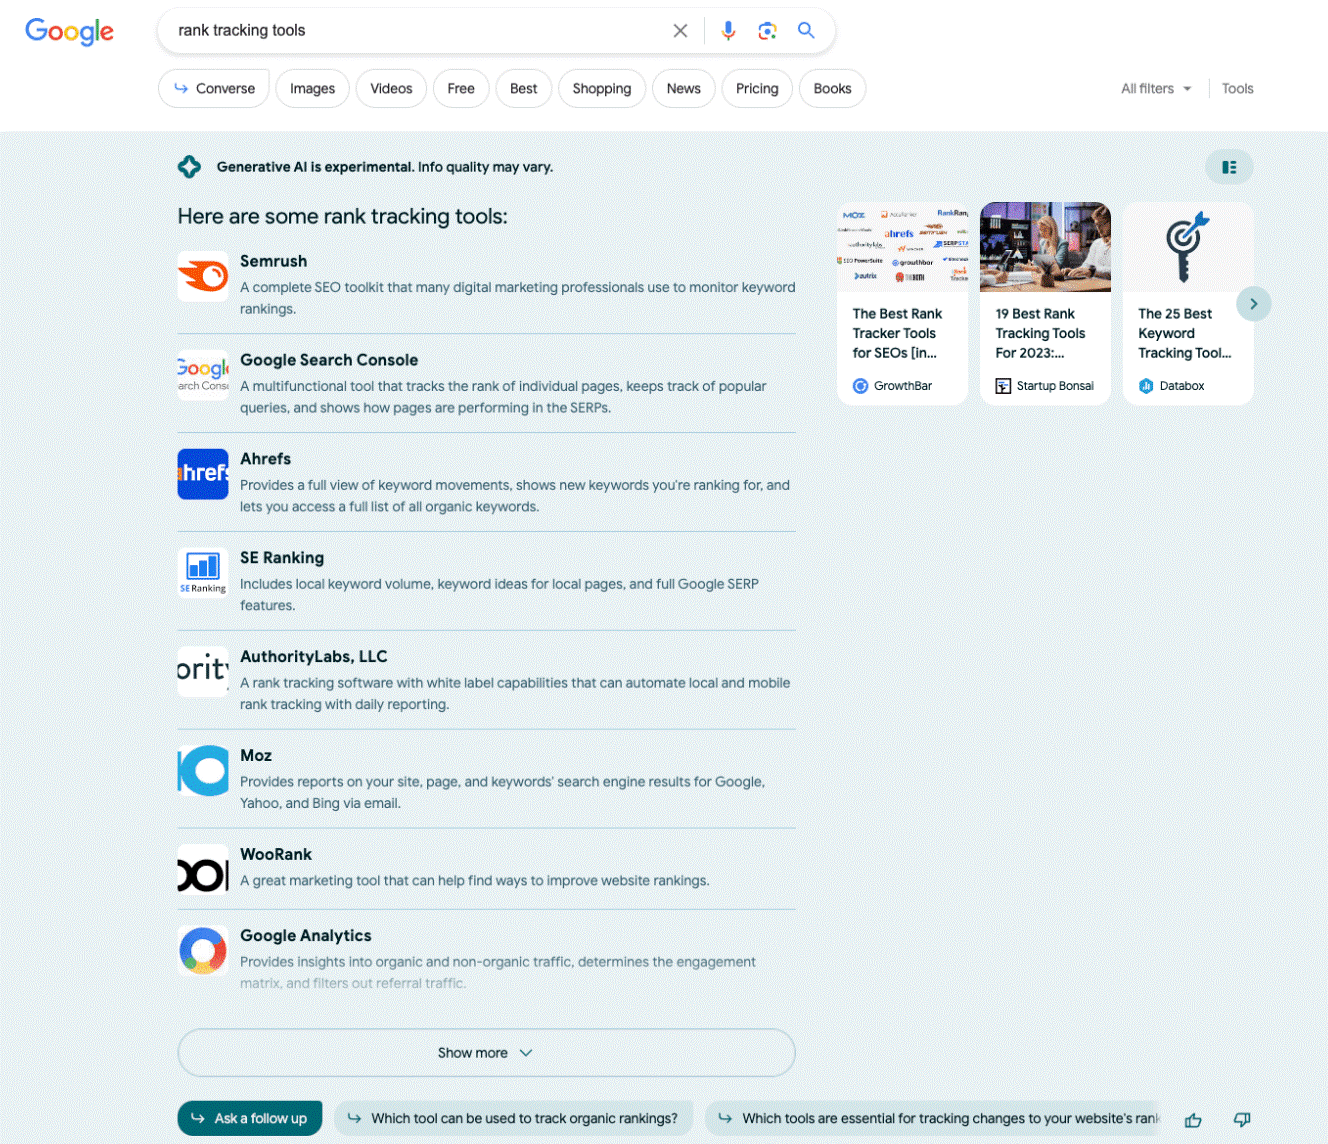
Task: Open the AuthorityLabs, LLC heading
Action: pyautogui.click(x=313, y=657)
